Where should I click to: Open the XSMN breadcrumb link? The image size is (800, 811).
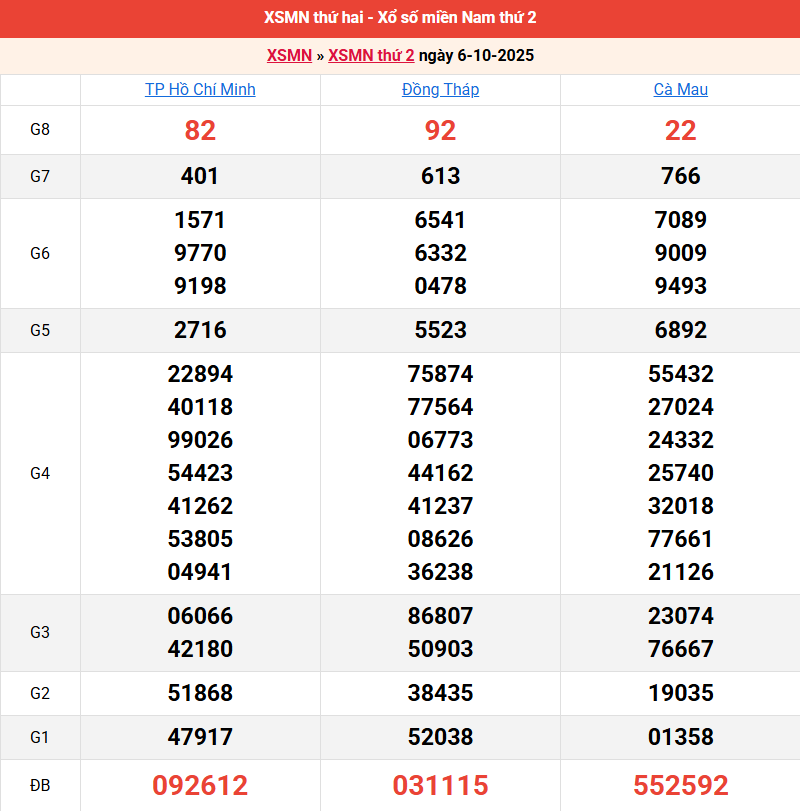[x=289, y=55]
